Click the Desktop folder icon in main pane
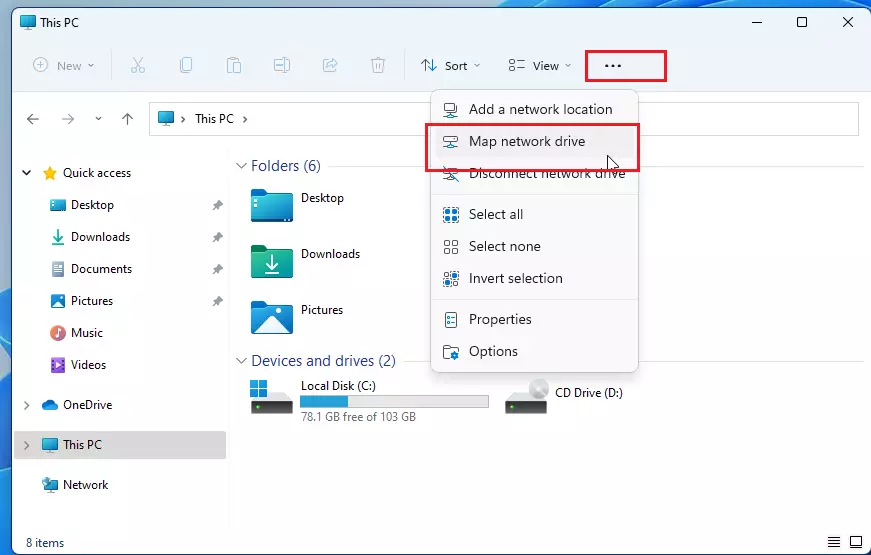Image resolution: width=871 pixels, height=555 pixels. click(272, 206)
